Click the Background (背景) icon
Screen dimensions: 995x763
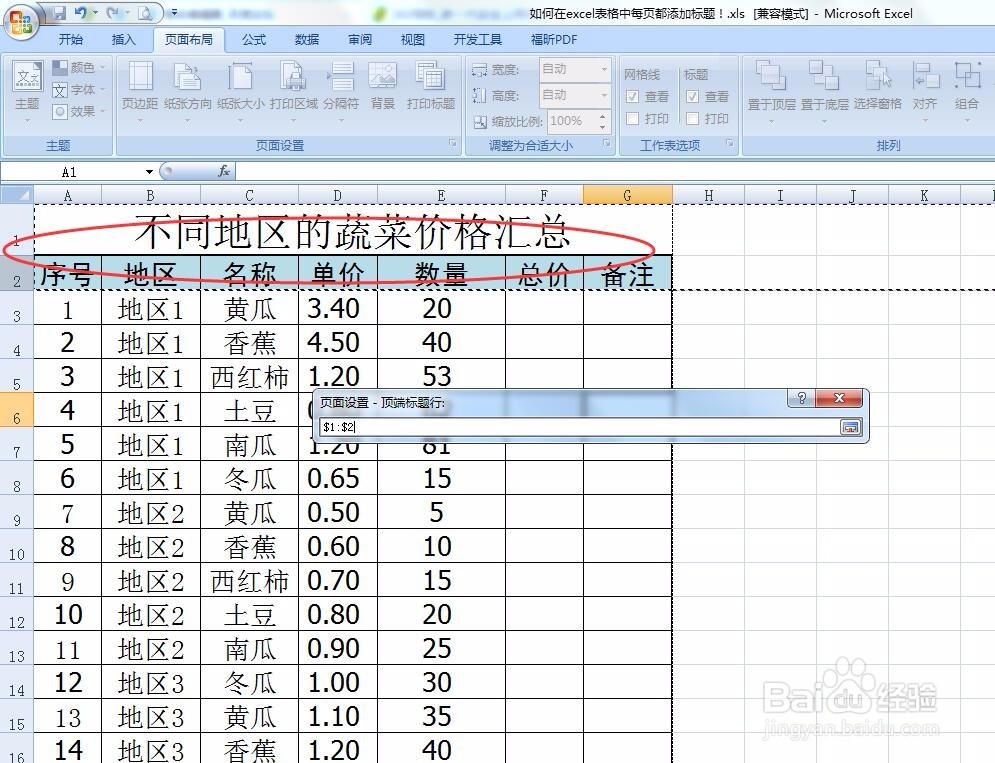(383, 87)
